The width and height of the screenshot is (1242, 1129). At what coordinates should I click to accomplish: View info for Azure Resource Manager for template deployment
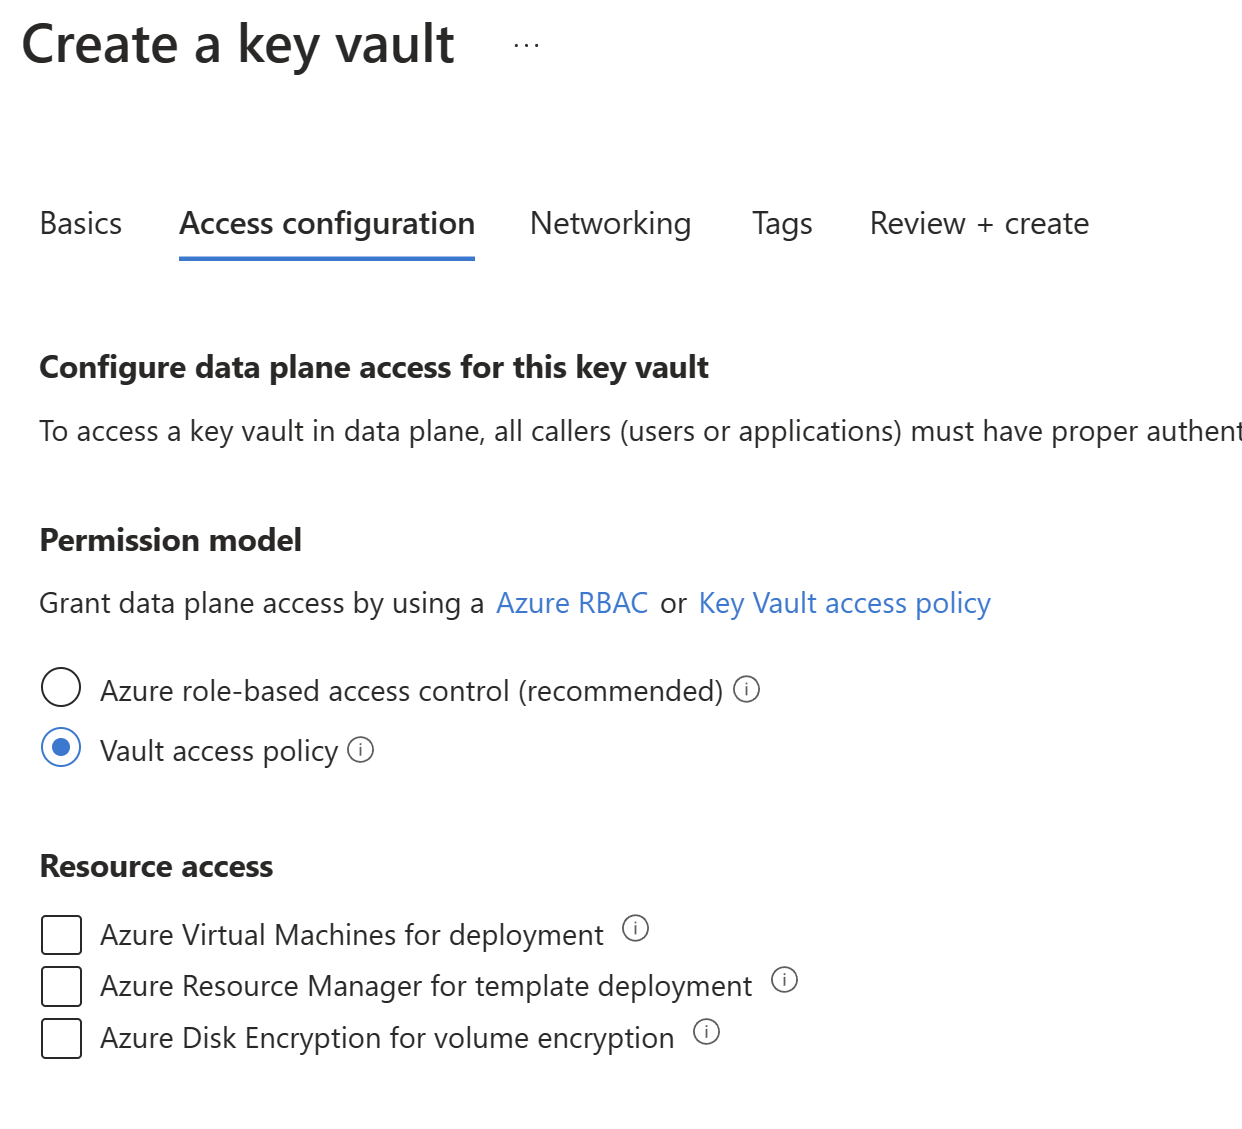click(784, 980)
